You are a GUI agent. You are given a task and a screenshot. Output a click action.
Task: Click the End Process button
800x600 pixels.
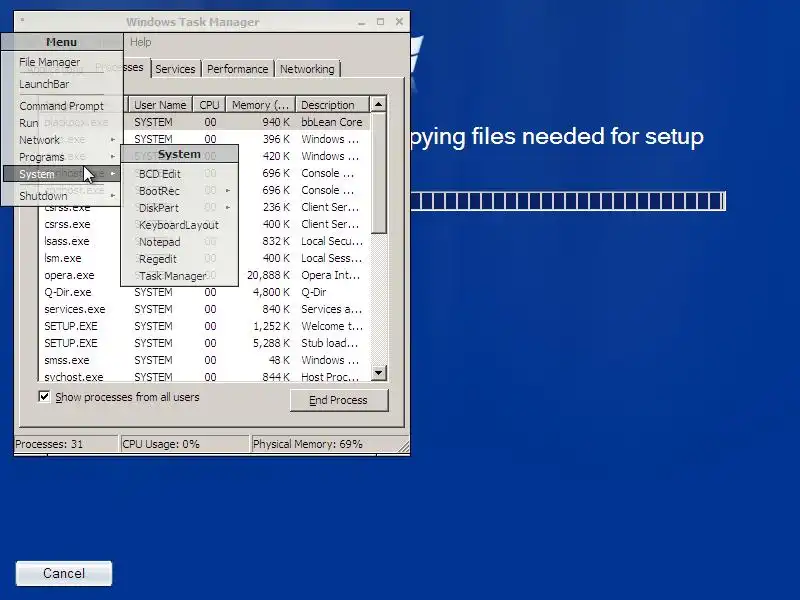coord(339,400)
